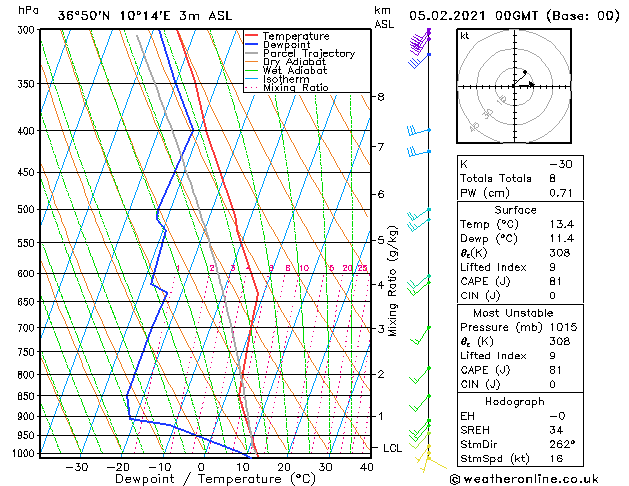The width and height of the screenshot is (629, 486).
Task: Click the purple wind barb at top
Action: point(420,41)
